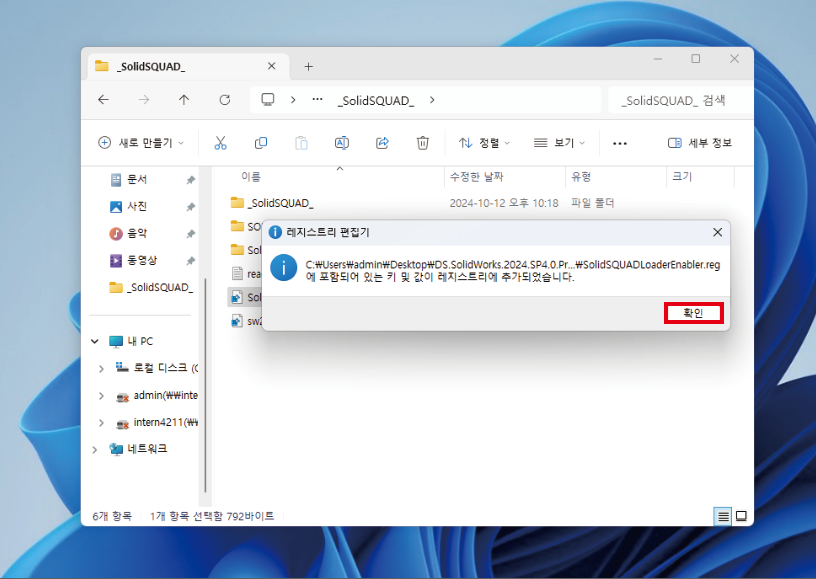Refresh the folder view
Viewport: 816px width, 579px height.
tap(224, 100)
